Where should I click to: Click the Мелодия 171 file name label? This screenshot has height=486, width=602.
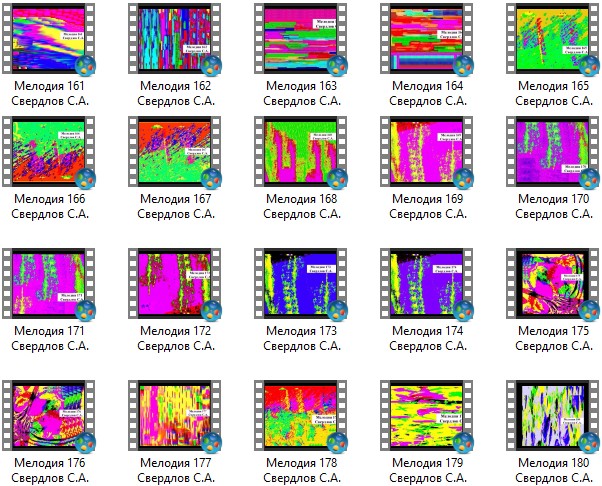[50, 338]
